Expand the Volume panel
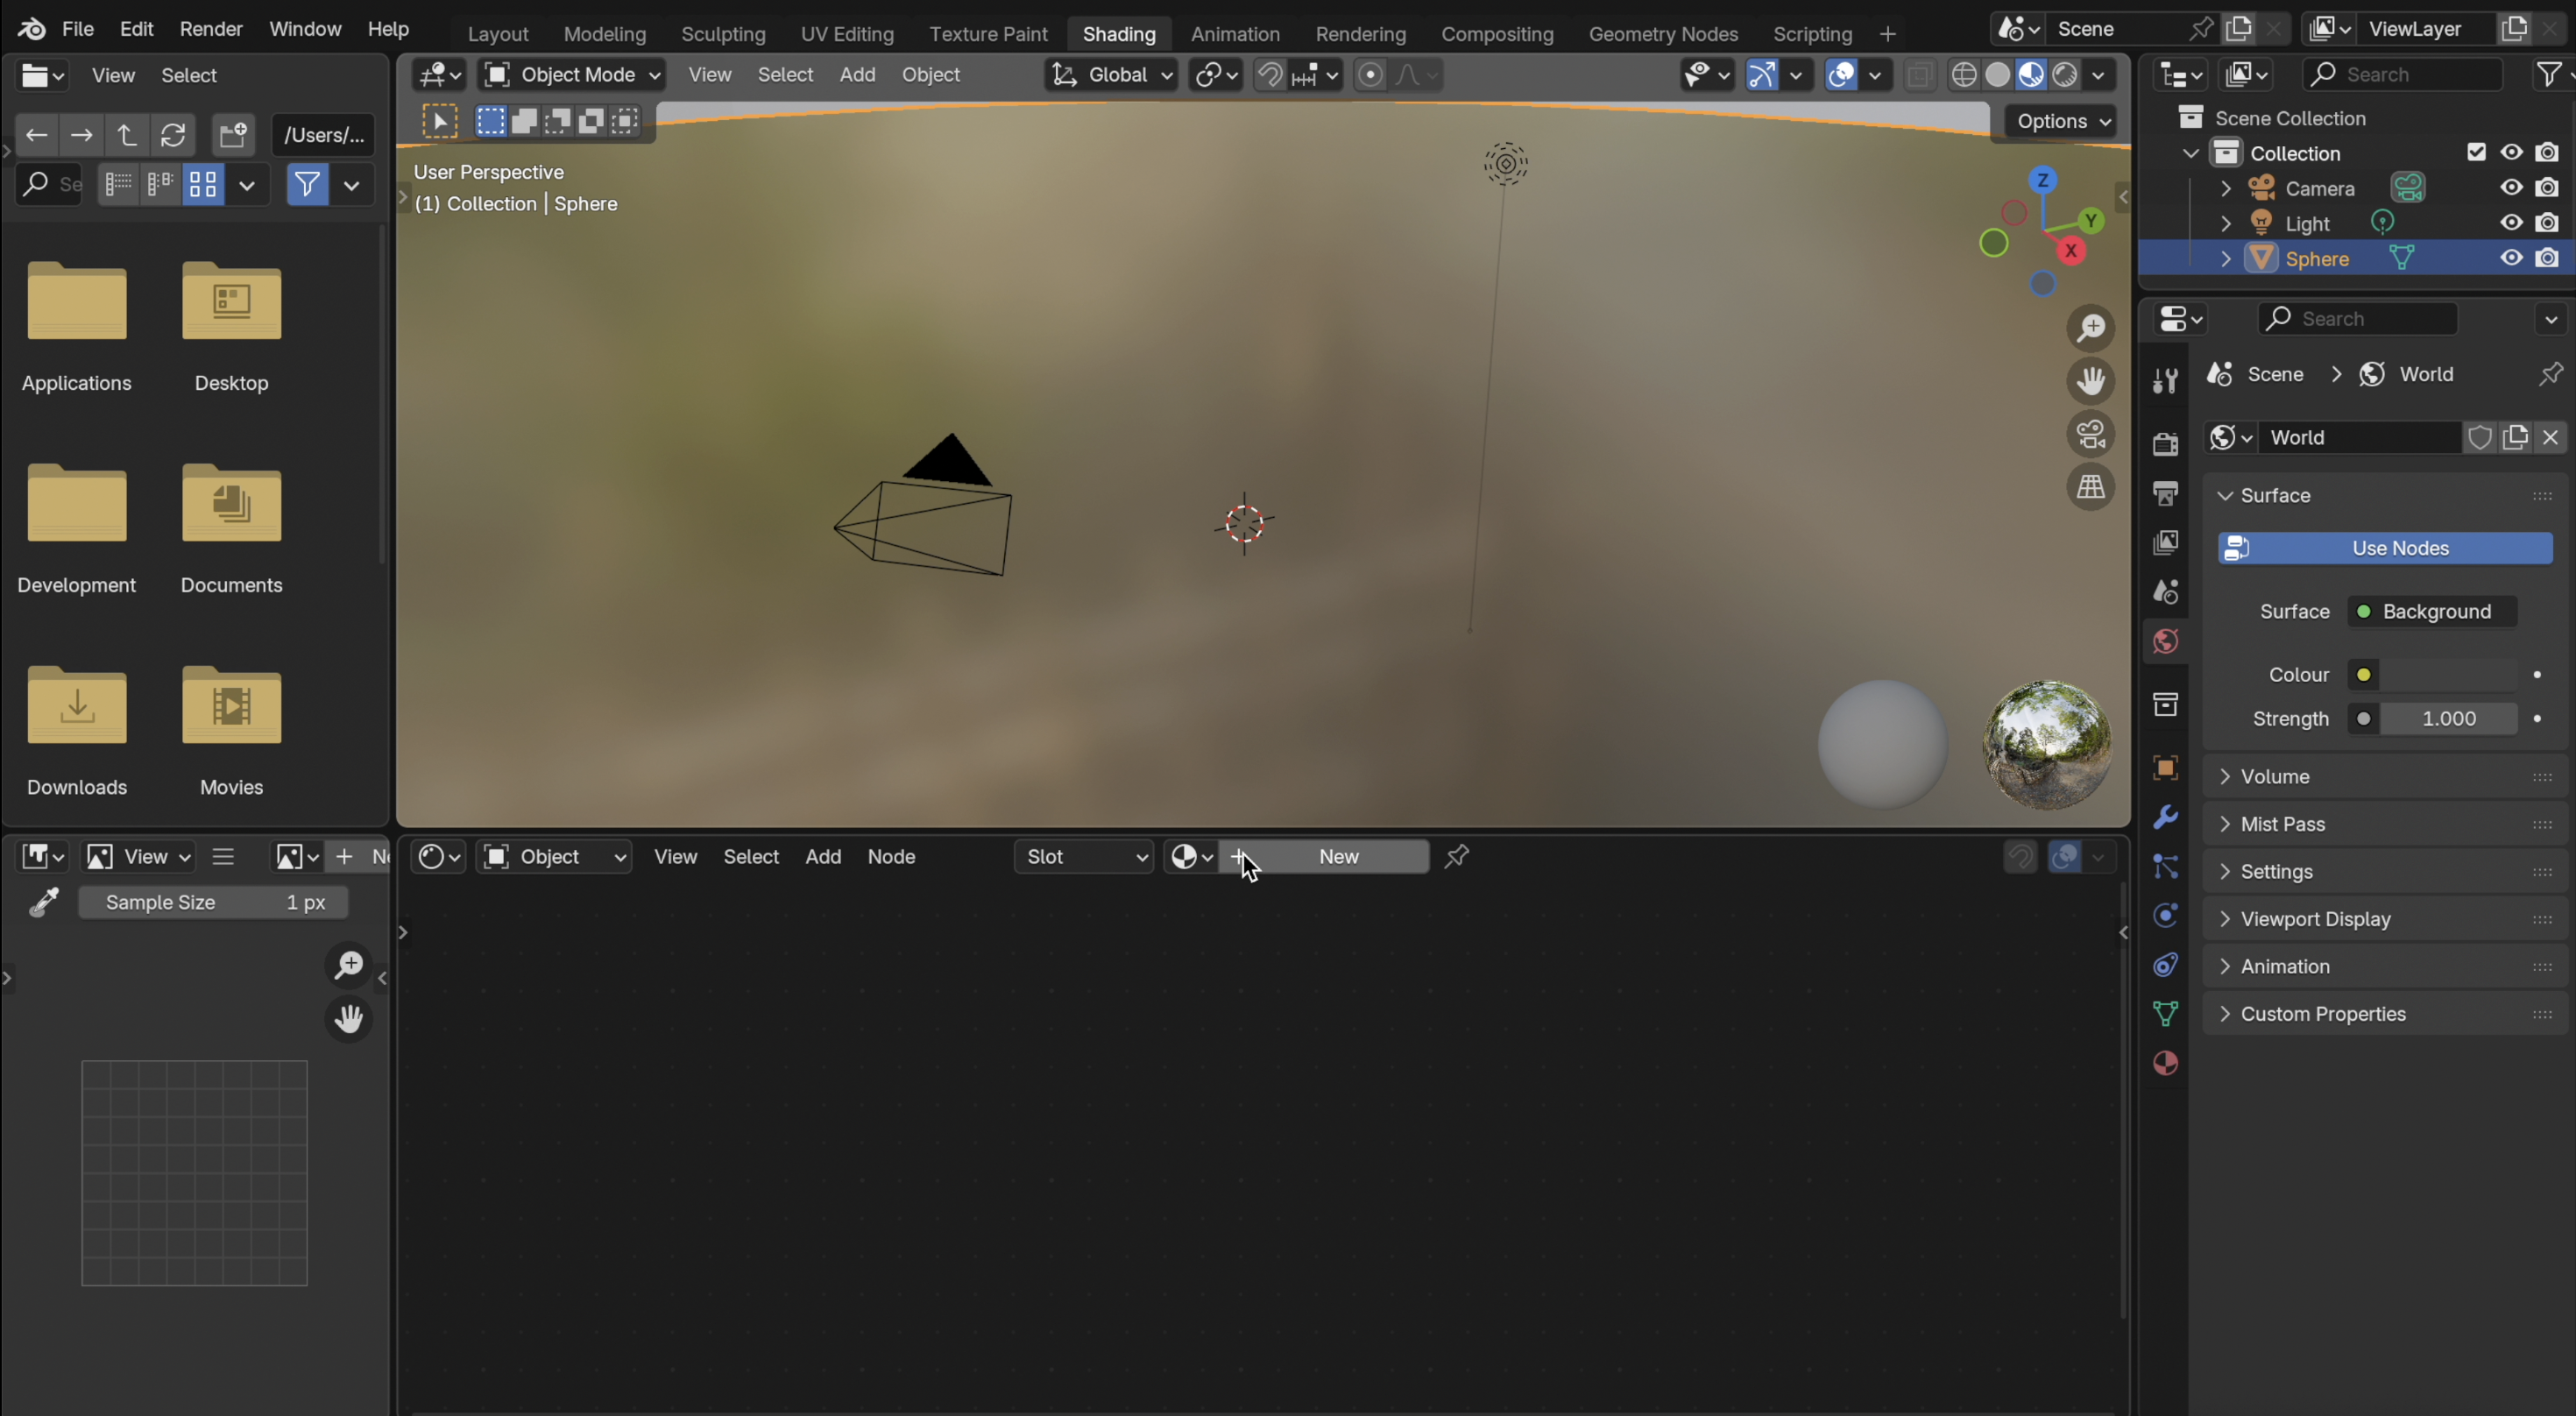 (x=2275, y=777)
